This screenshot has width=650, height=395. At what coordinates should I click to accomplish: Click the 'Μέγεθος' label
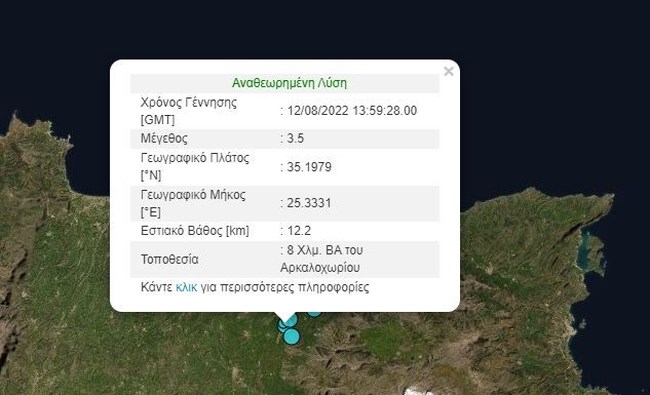(164, 138)
